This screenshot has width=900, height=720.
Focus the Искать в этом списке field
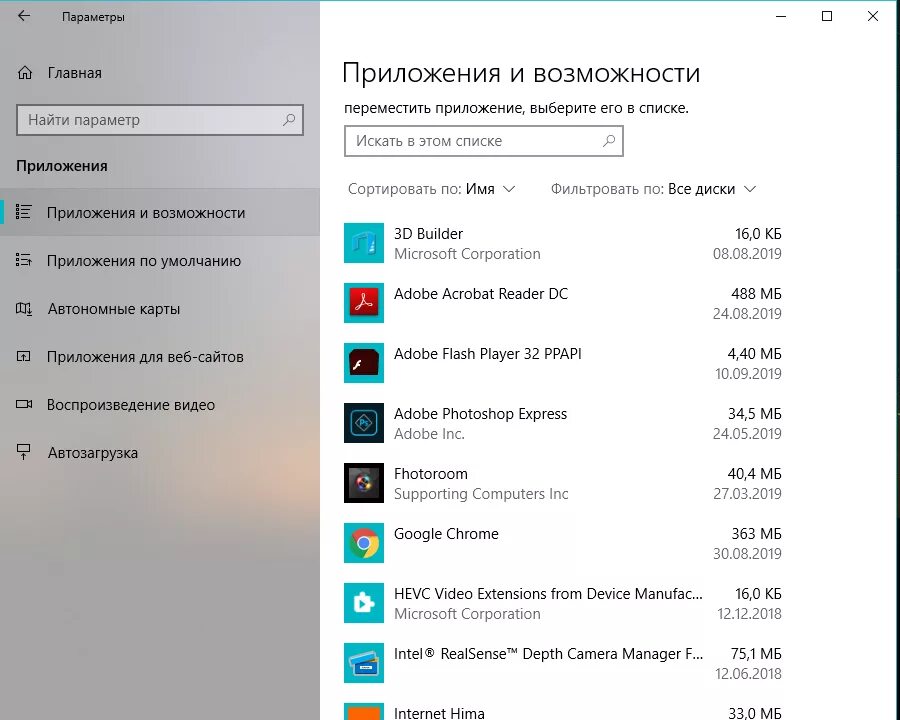click(x=484, y=141)
